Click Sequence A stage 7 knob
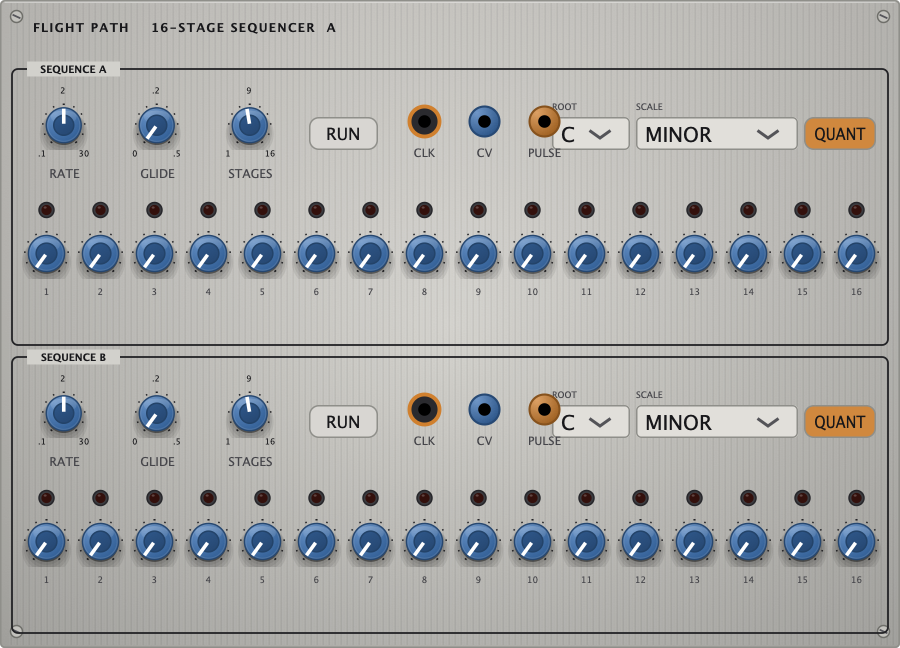The height and width of the screenshot is (648, 900). point(370,254)
